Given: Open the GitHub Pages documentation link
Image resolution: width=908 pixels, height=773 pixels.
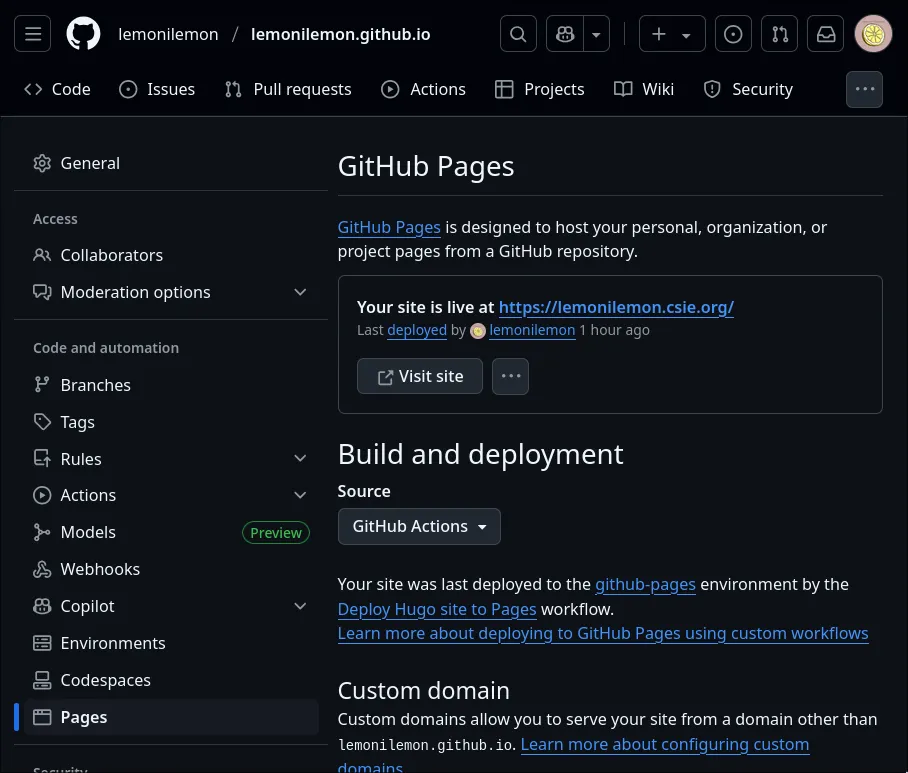Looking at the screenshot, I should (389, 228).
